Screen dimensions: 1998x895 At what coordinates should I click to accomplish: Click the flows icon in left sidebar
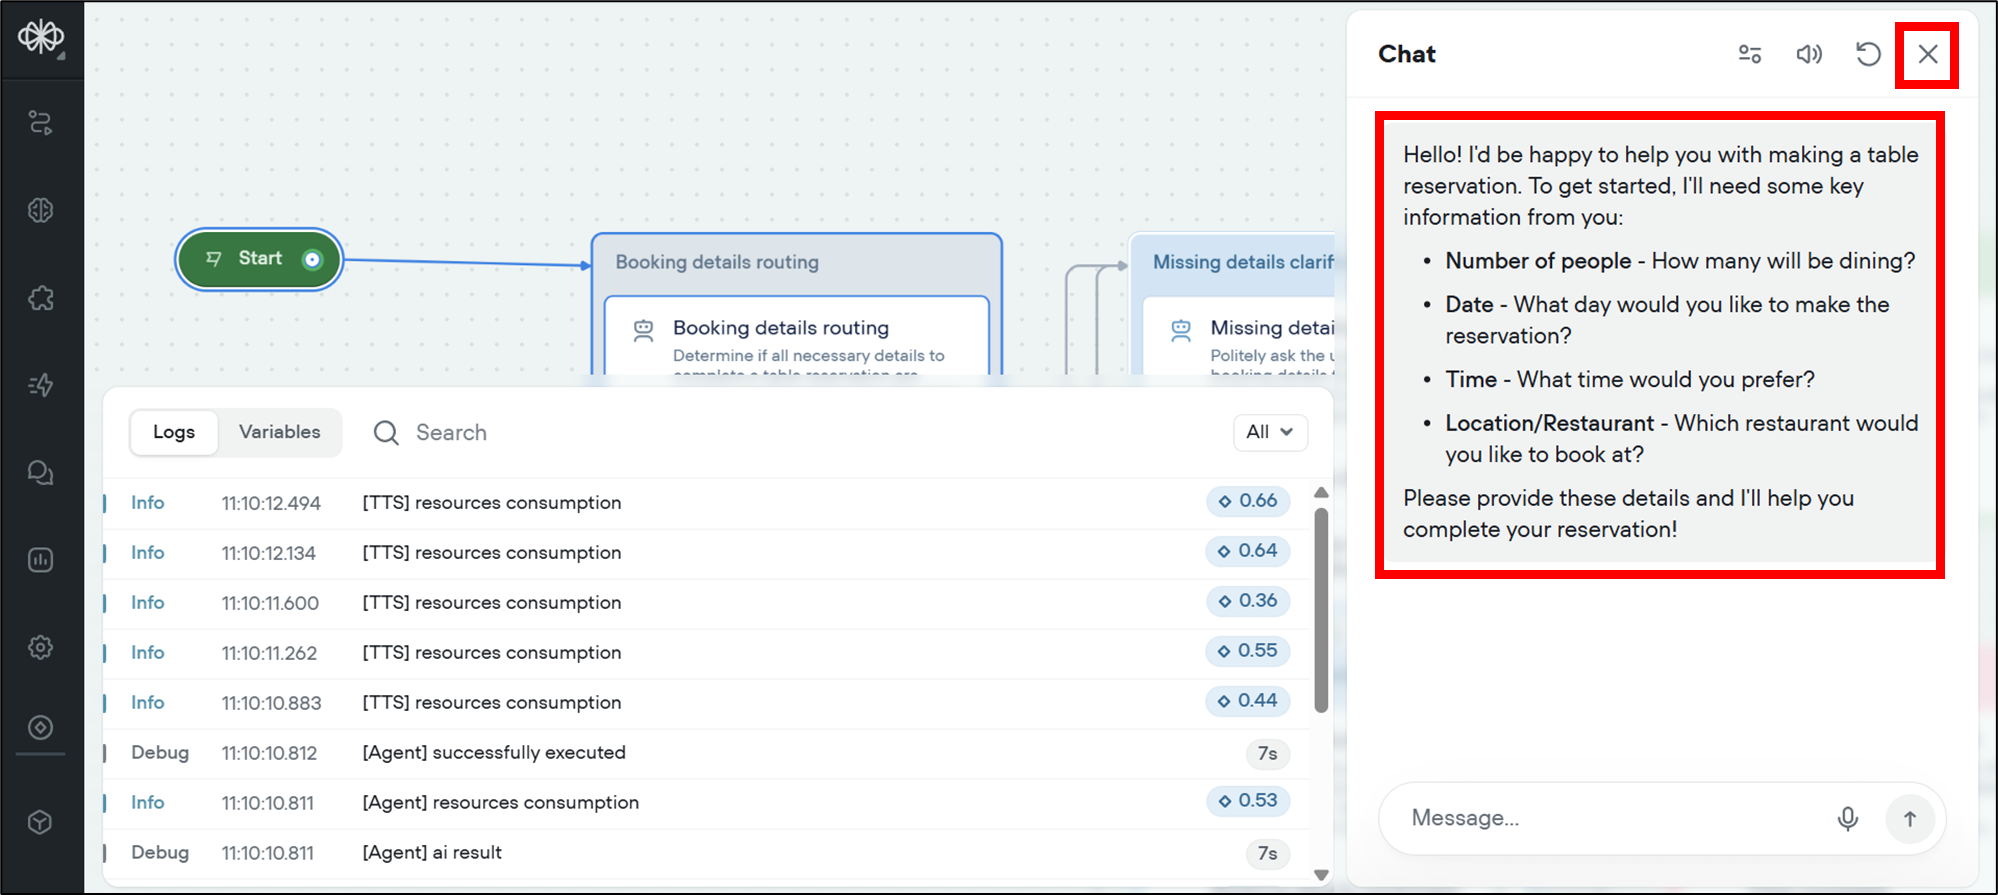pyautogui.click(x=41, y=123)
